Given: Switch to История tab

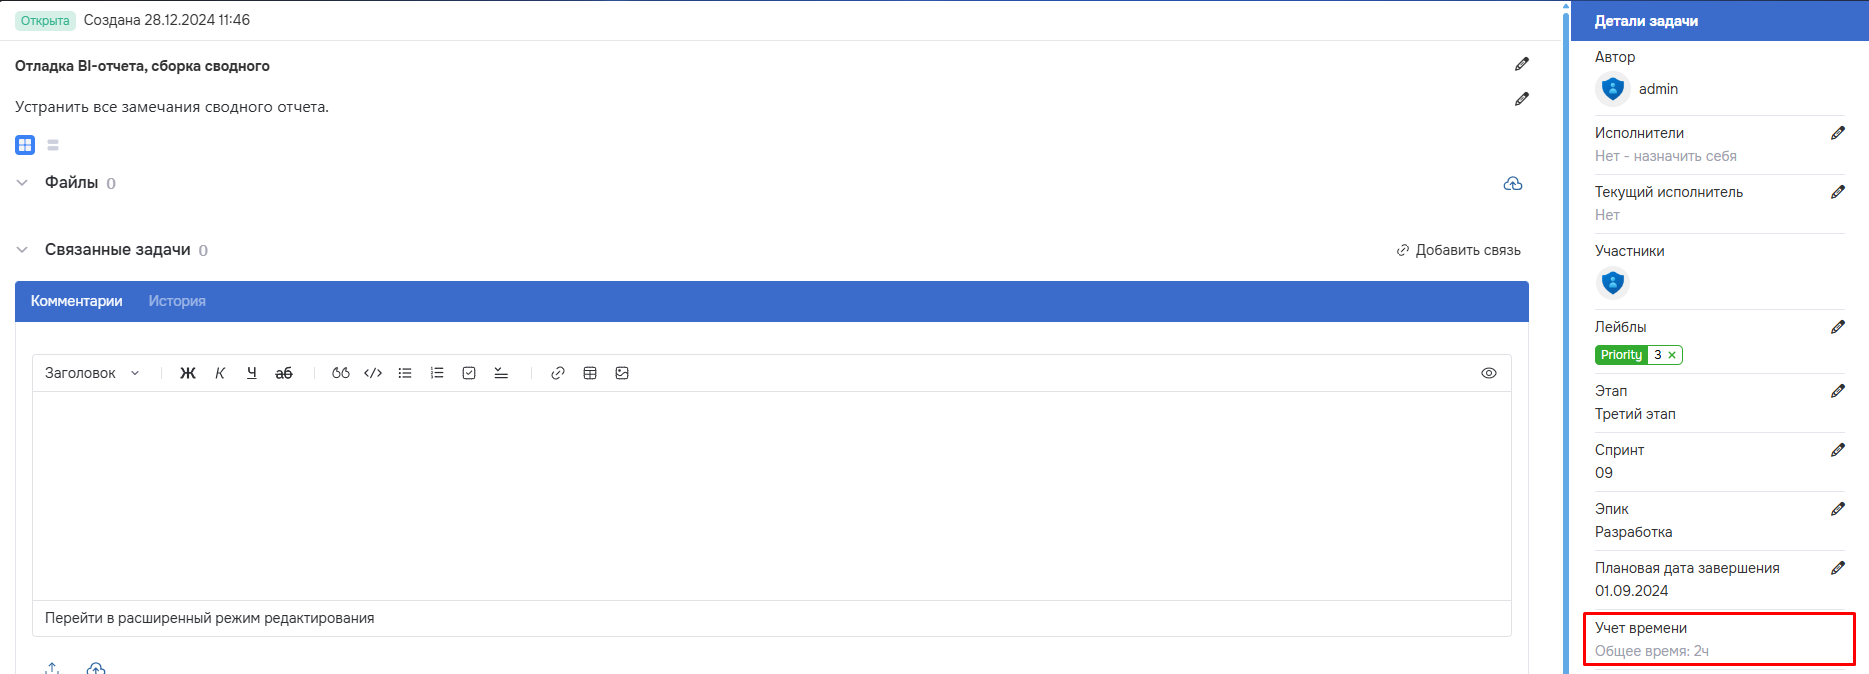Looking at the screenshot, I should coord(177,301).
